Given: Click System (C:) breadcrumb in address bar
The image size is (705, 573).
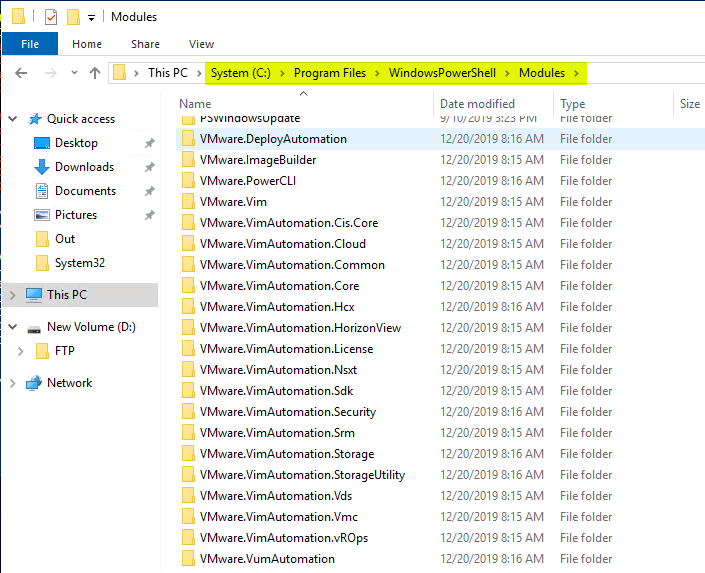Looking at the screenshot, I should (241, 73).
